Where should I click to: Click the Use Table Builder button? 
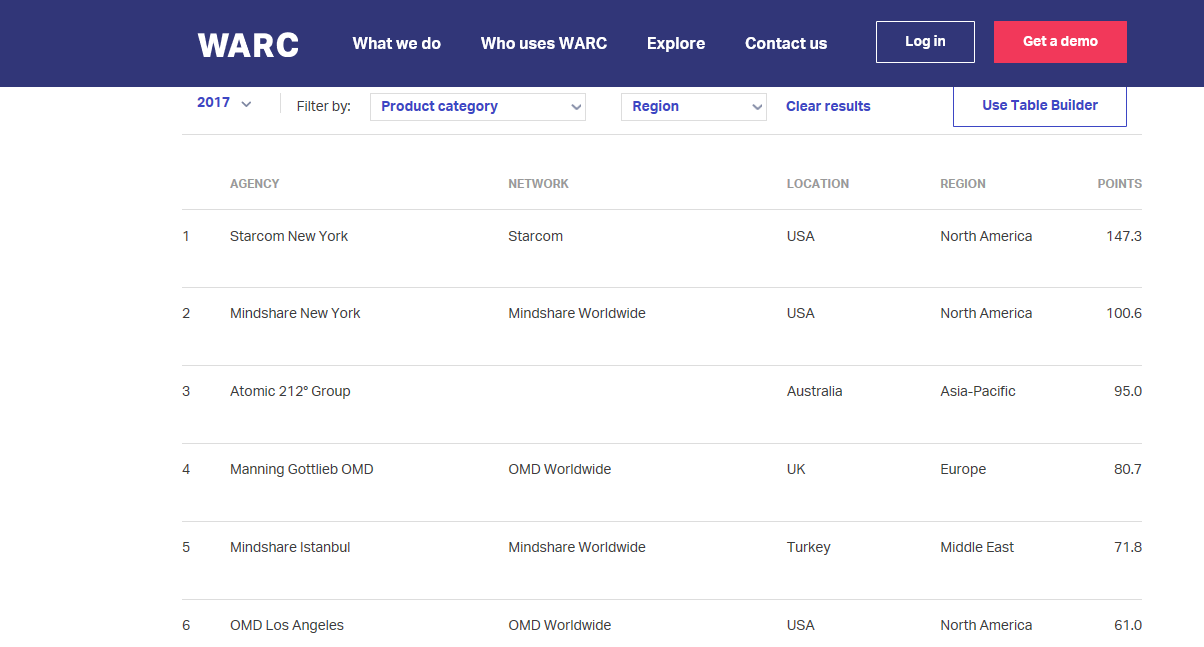[1040, 105]
